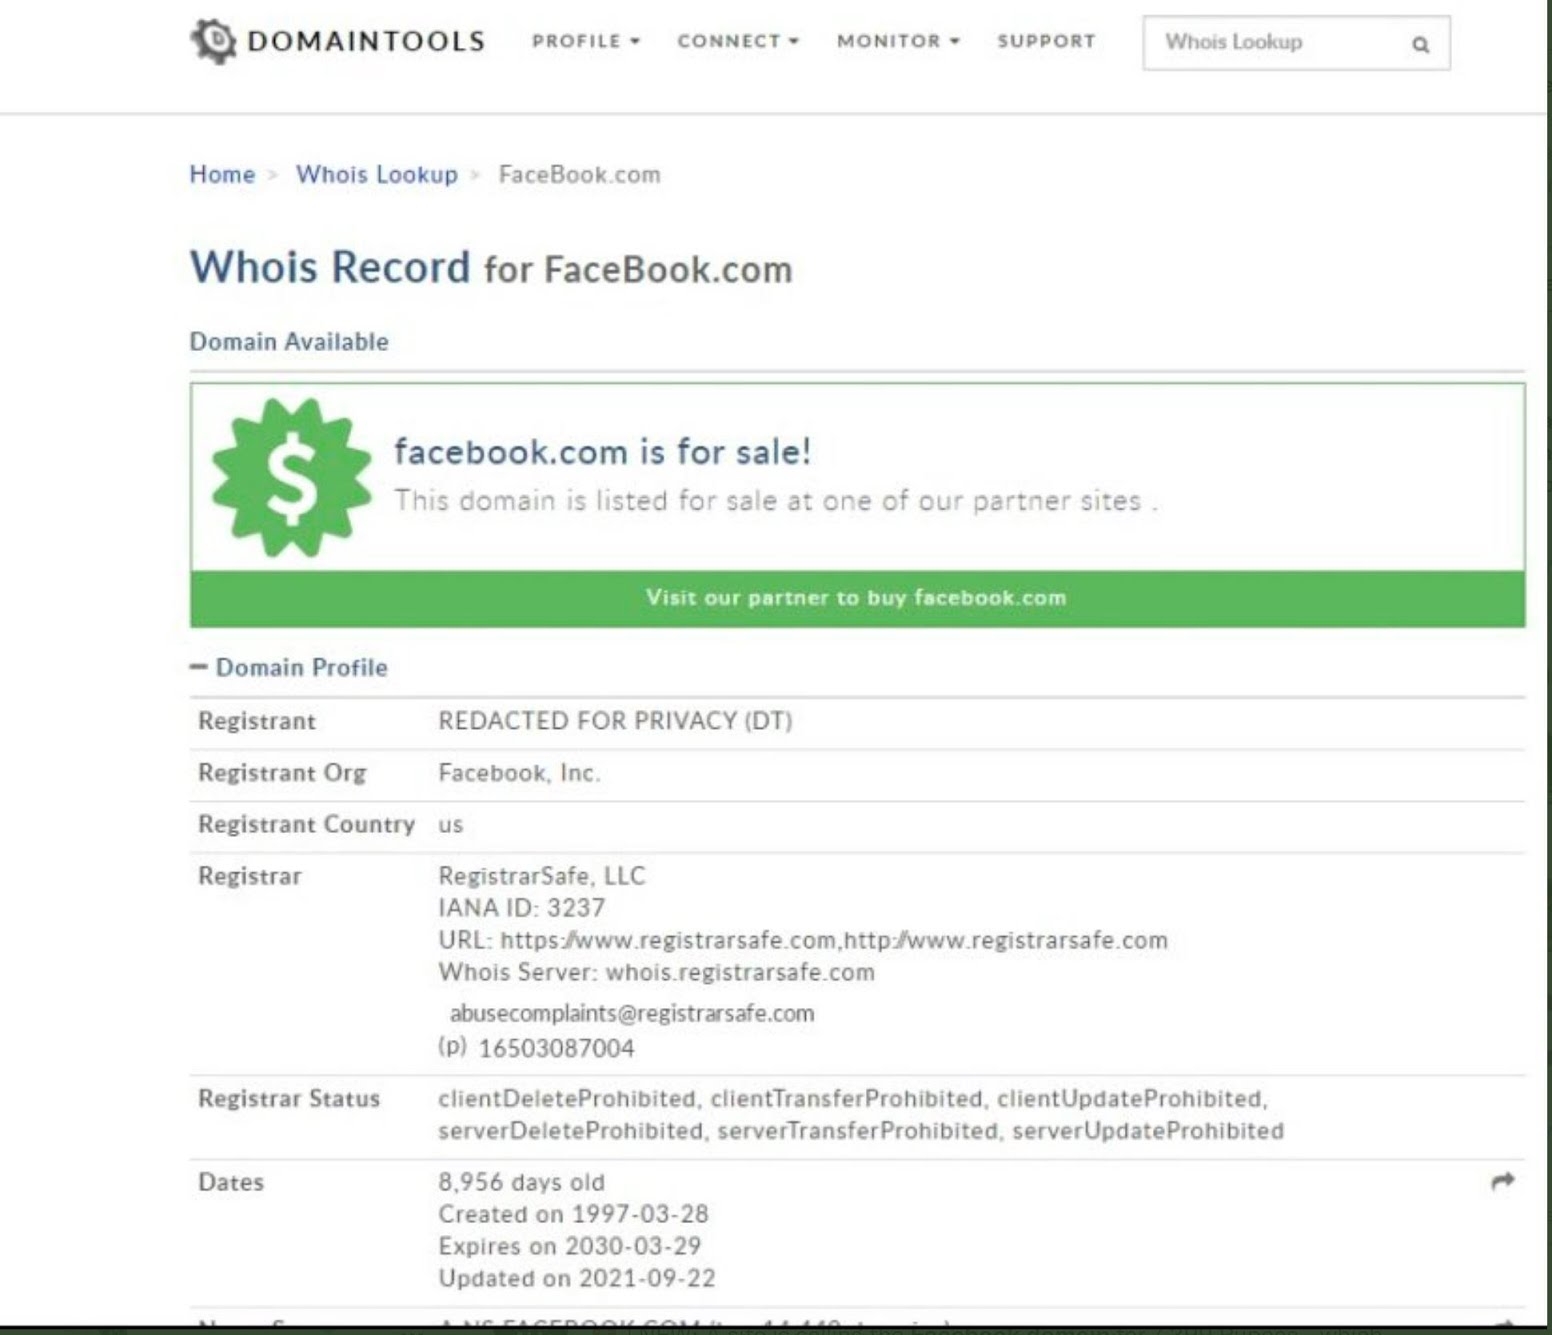The width and height of the screenshot is (1552, 1335).
Task: Click the search magnifier icon
Action: point(1420,44)
